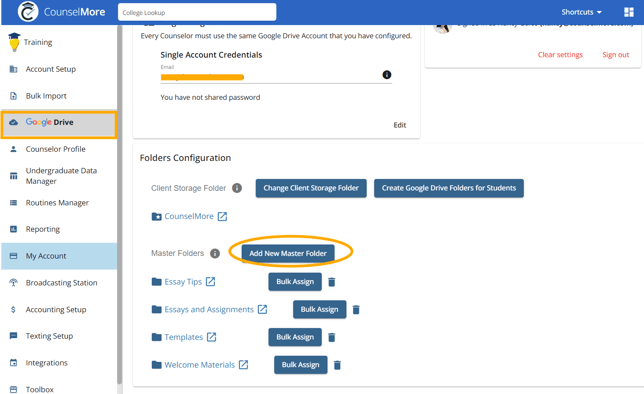Bulk Assign the Essay Tips folder
This screenshot has width=644, height=394.
295,282
